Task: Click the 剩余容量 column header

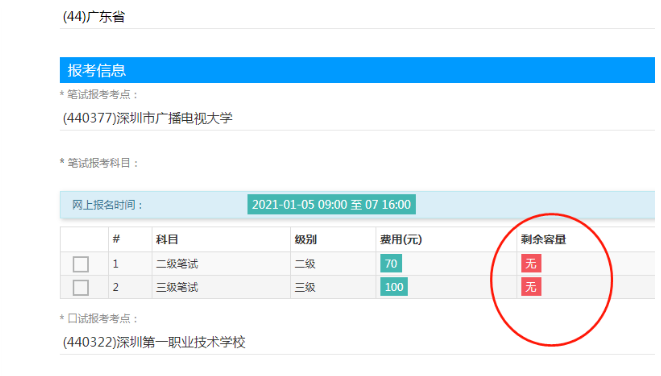Action: coord(543,240)
